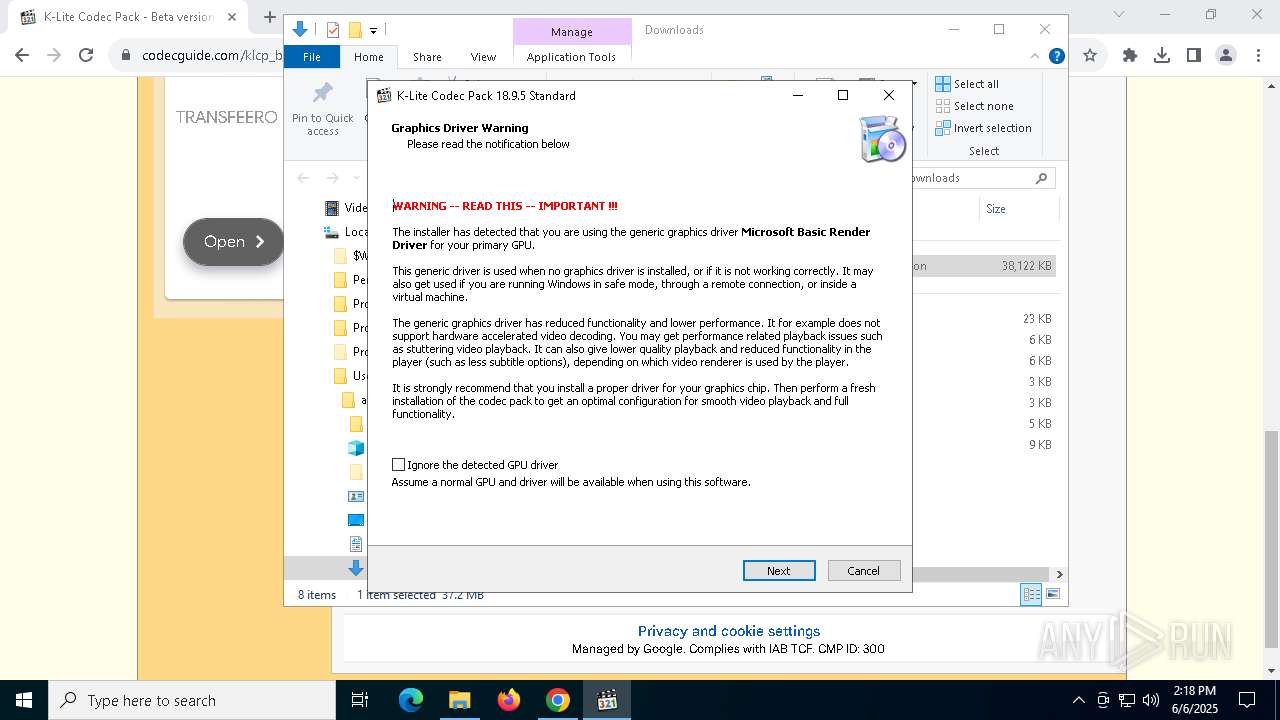1280x720 pixels.
Task: Click the 3D Objects cube icon in tree
Action: point(356,448)
